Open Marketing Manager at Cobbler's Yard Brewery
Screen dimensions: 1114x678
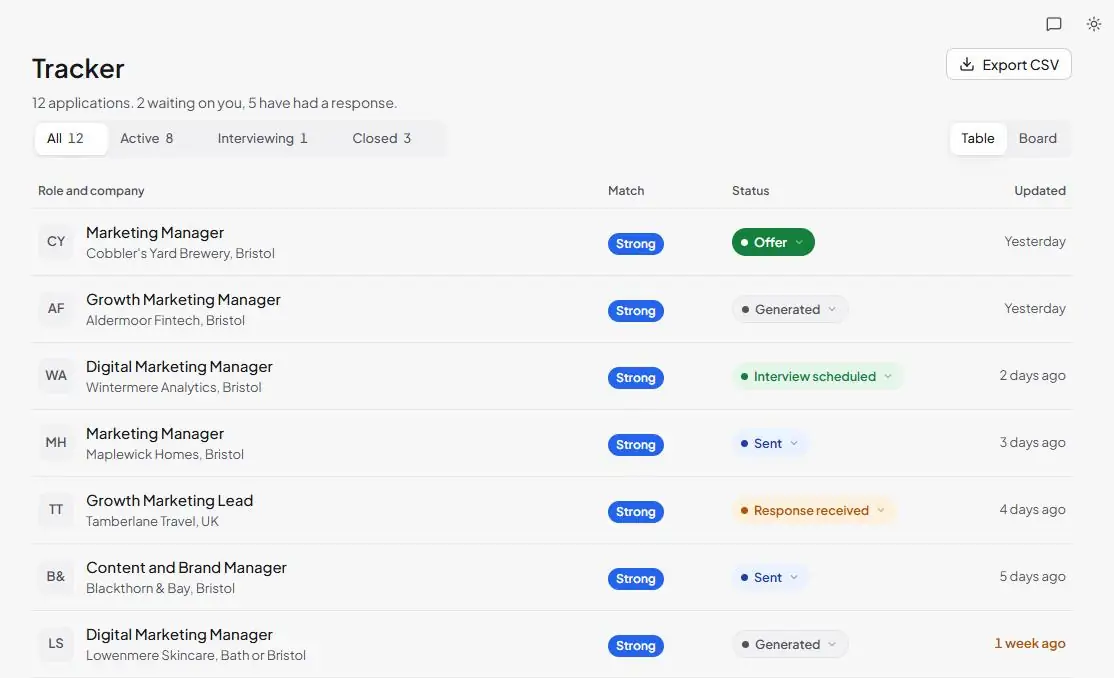coord(155,232)
